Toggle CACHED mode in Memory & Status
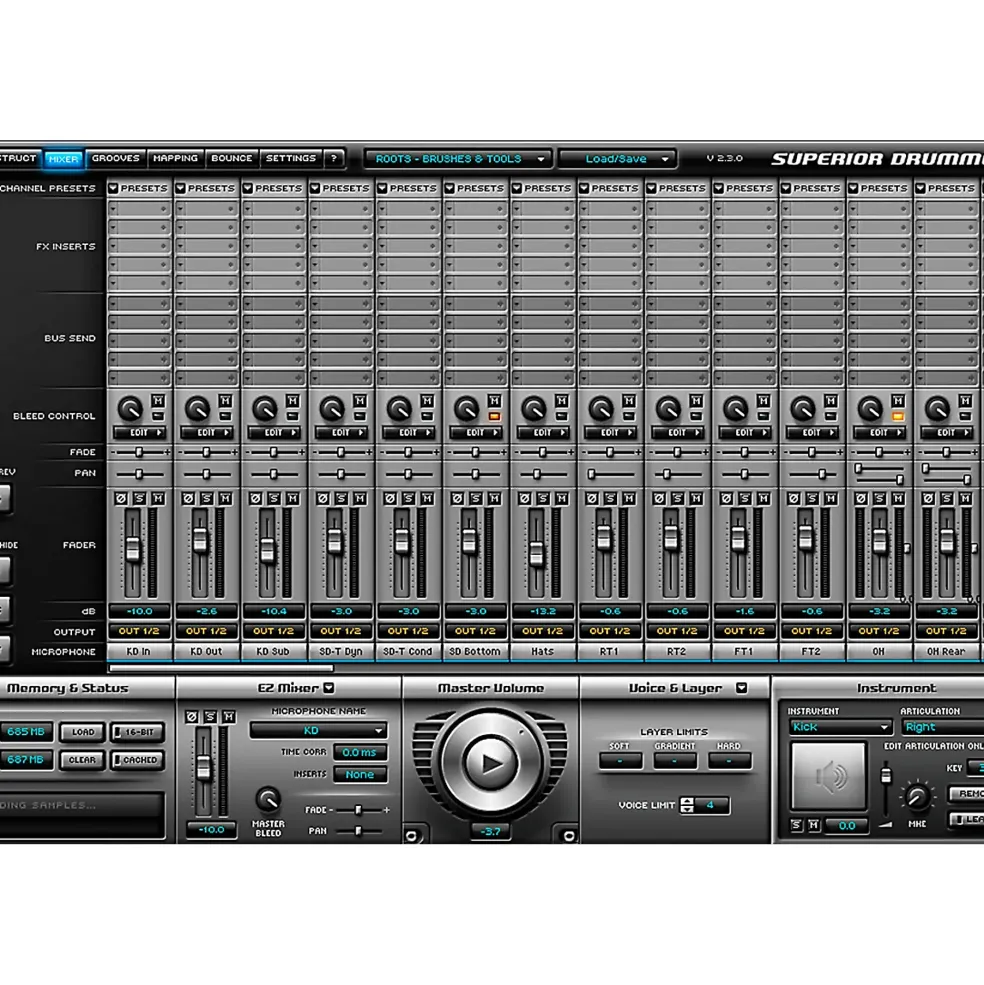This screenshot has width=984, height=985. click(x=137, y=760)
